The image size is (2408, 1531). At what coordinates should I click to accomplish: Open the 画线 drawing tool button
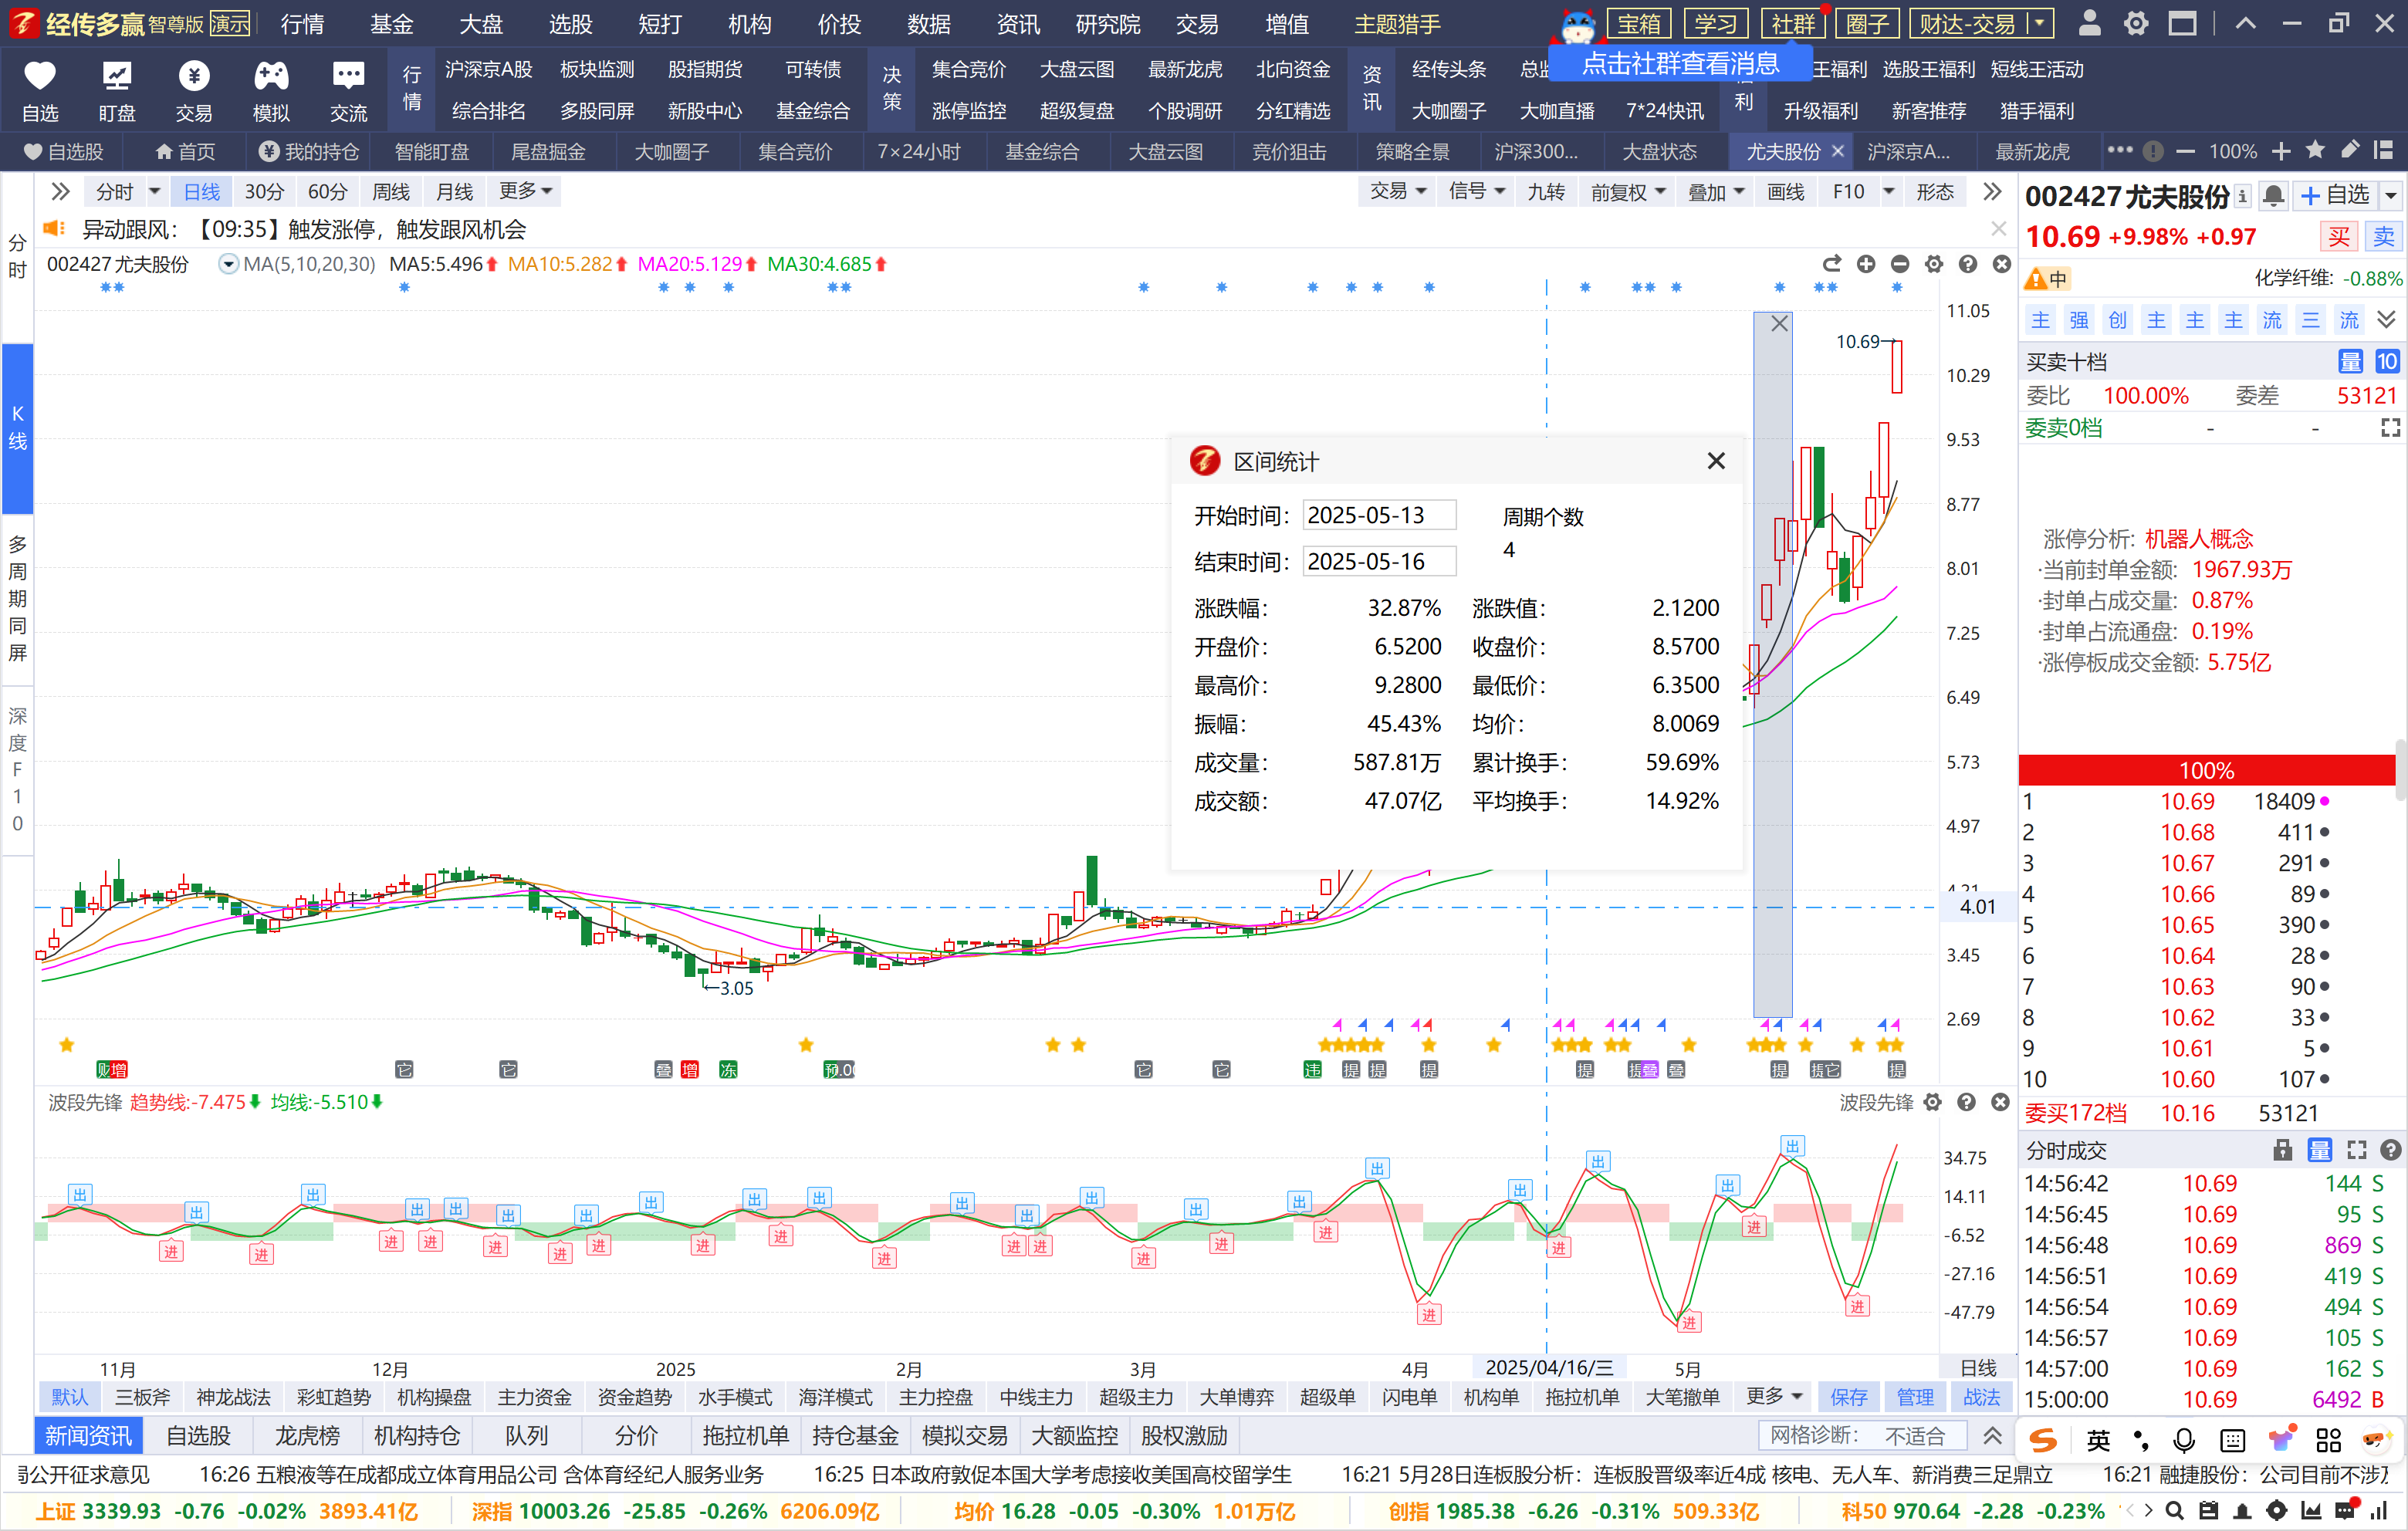point(1785,191)
